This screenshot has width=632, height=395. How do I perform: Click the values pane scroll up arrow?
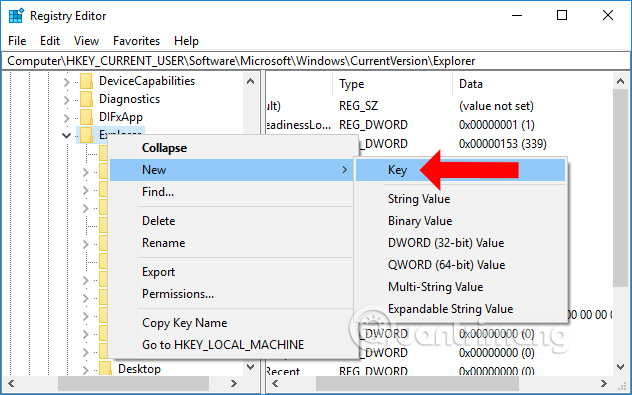point(620,81)
